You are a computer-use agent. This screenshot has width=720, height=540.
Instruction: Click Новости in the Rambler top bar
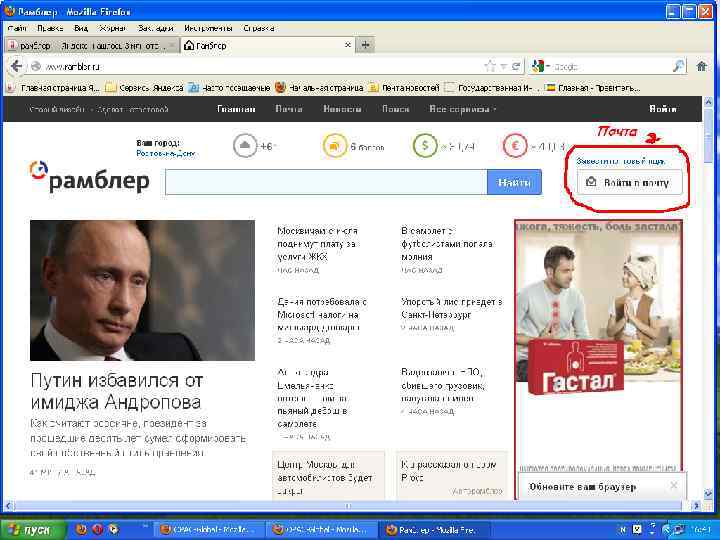(x=342, y=109)
